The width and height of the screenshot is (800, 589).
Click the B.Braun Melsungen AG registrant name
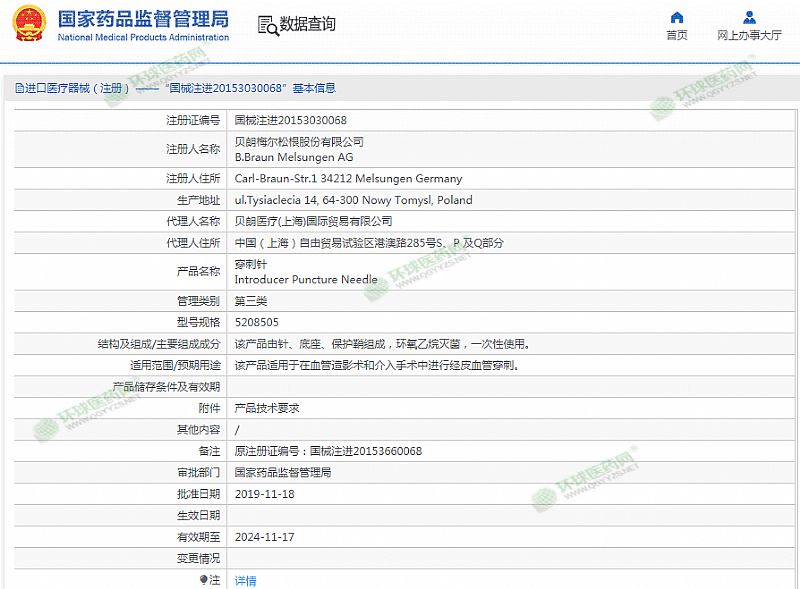tap(294, 157)
